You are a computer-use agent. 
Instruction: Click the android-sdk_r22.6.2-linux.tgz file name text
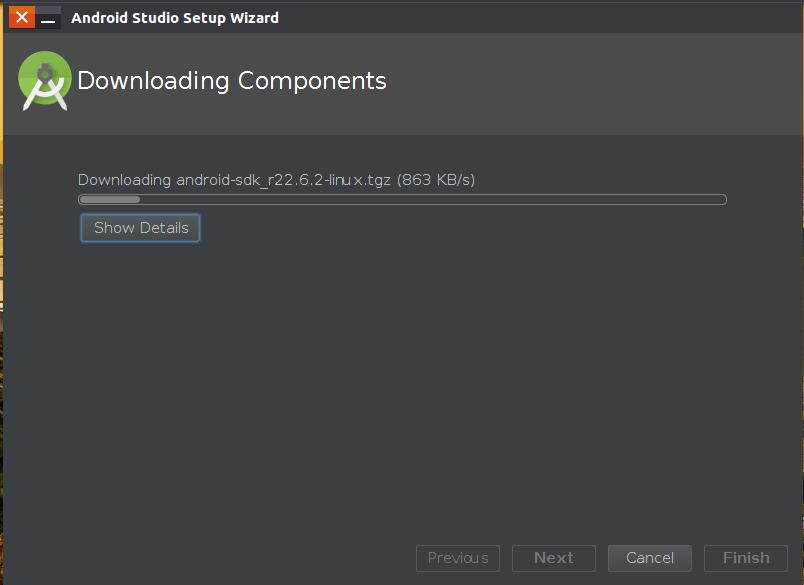pos(283,180)
